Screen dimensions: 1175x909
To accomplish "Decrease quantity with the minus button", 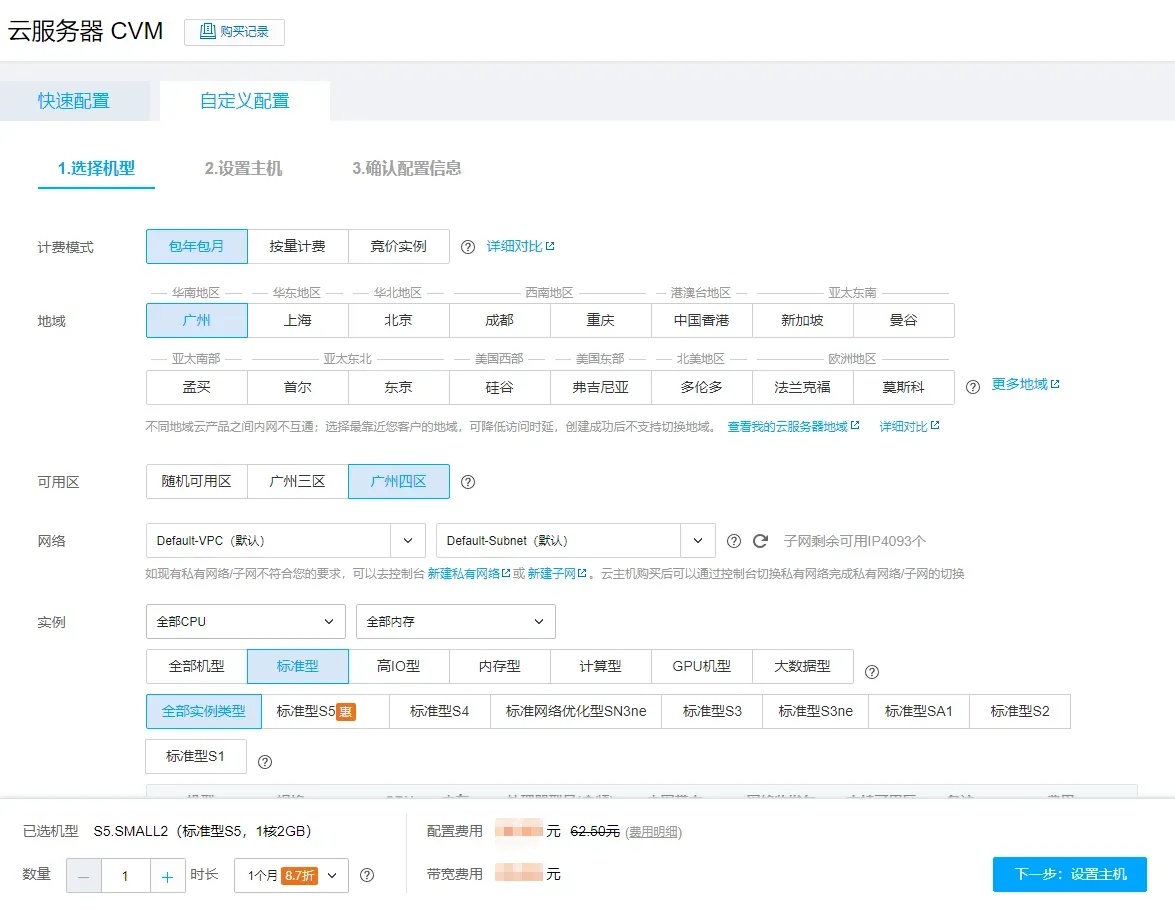I will click(83, 876).
